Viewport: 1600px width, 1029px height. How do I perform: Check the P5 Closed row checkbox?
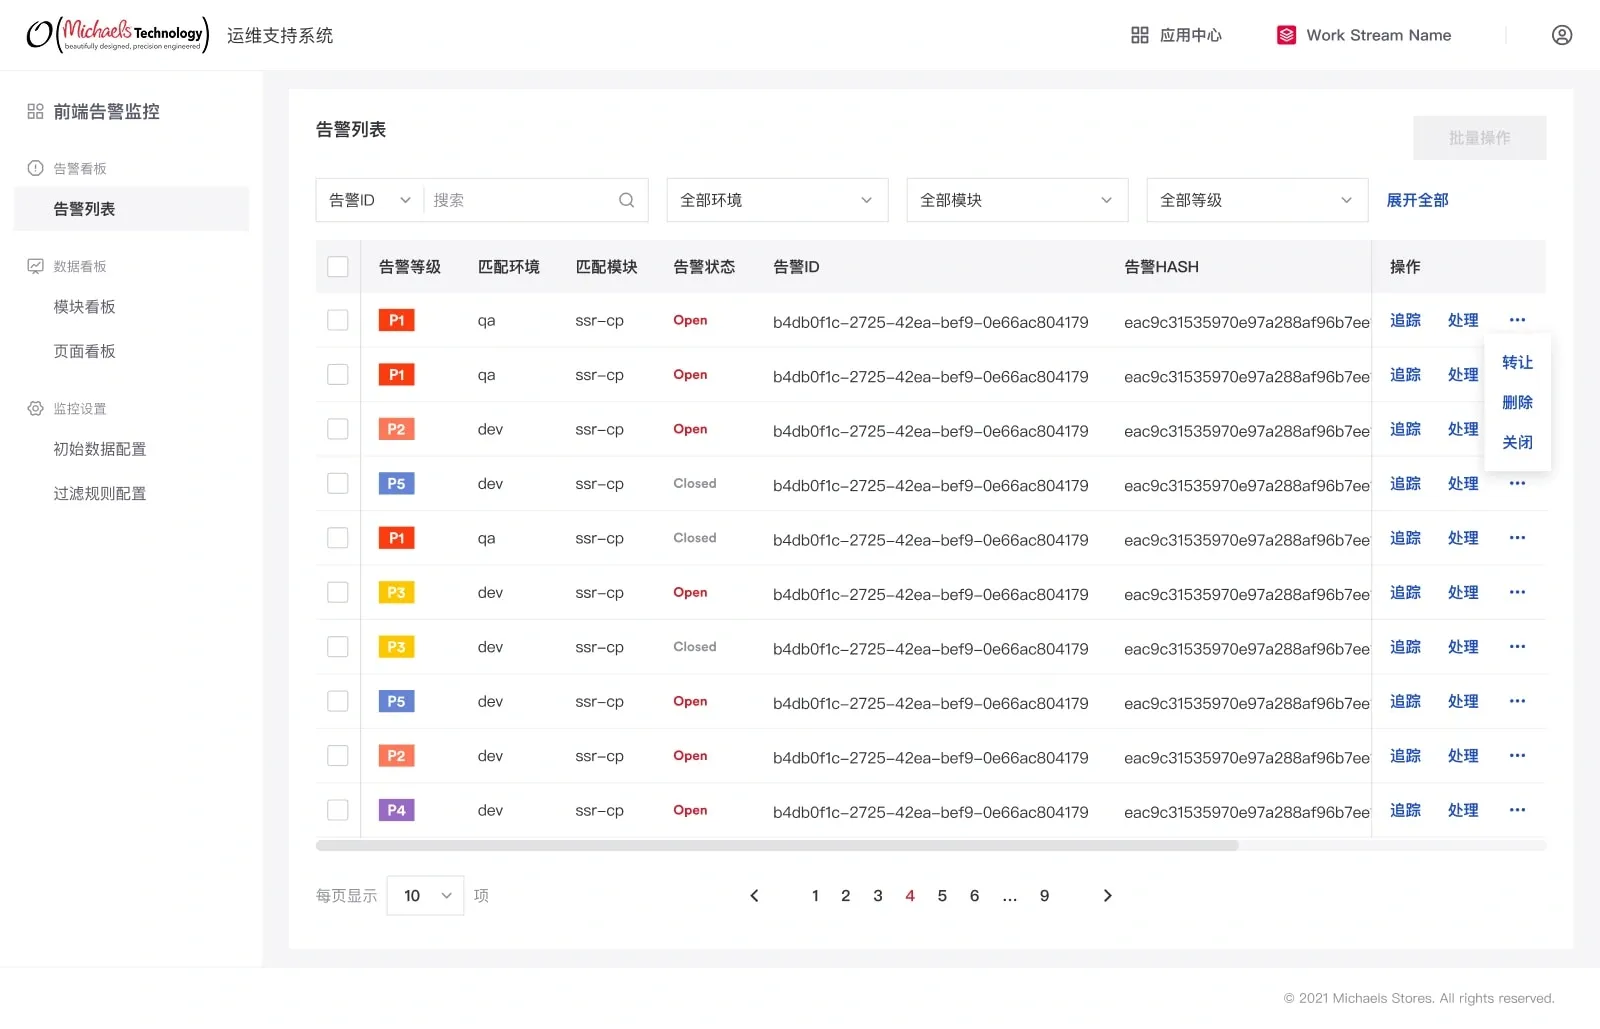(338, 483)
